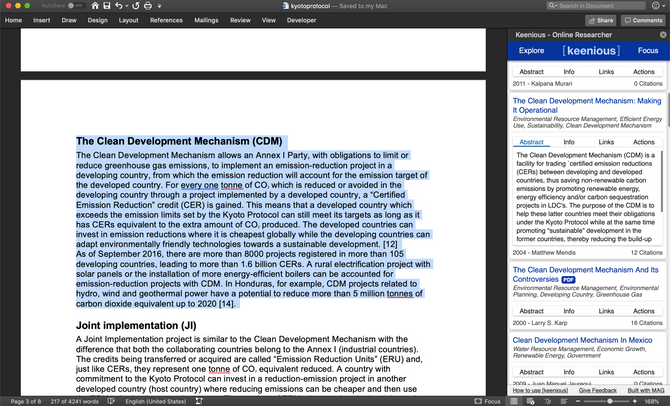Click the PDF badge on Controversies article
670x406 pixels.
coord(568,279)
